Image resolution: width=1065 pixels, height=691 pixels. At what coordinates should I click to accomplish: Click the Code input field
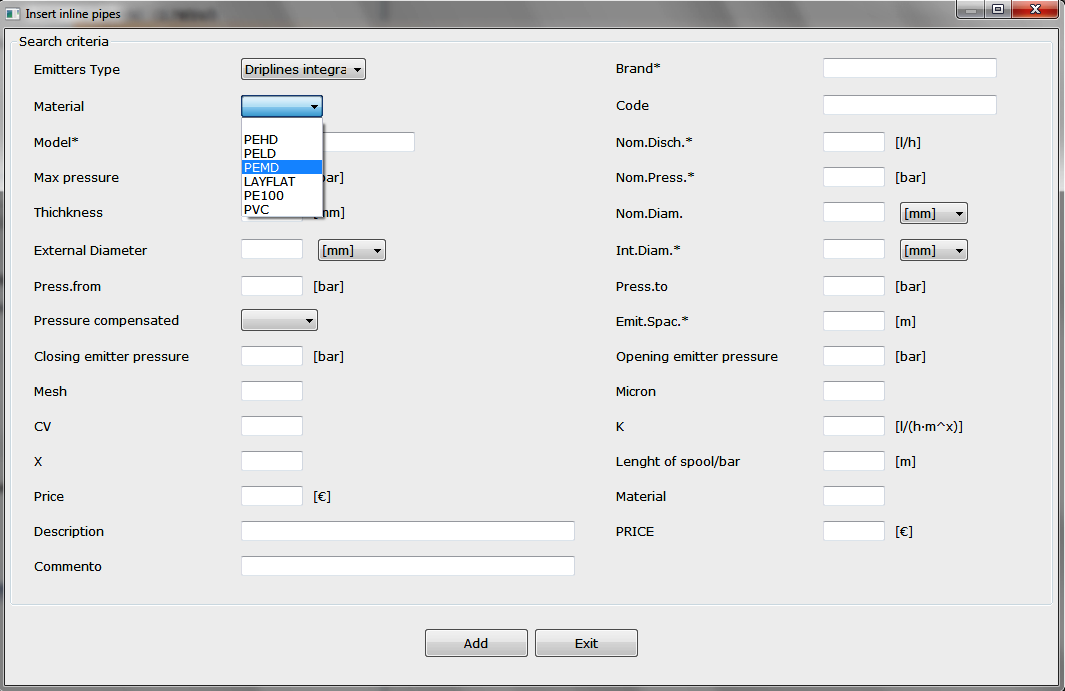tap(909, 105)
